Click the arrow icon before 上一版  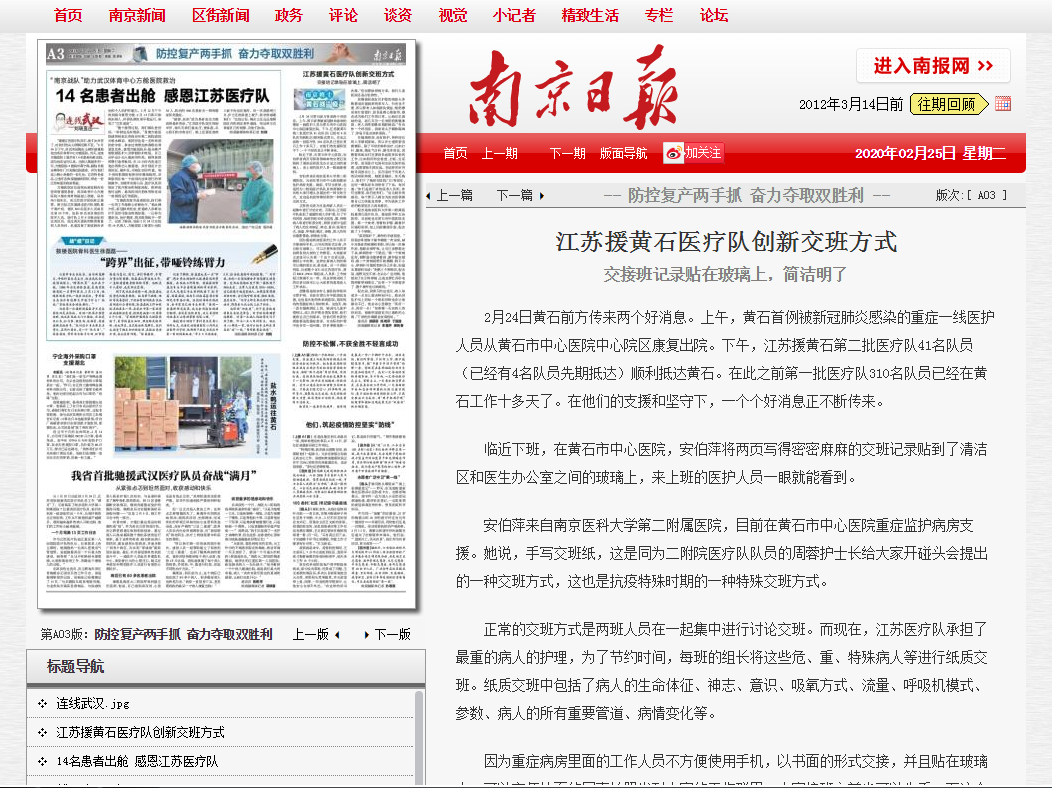[336, 633]
